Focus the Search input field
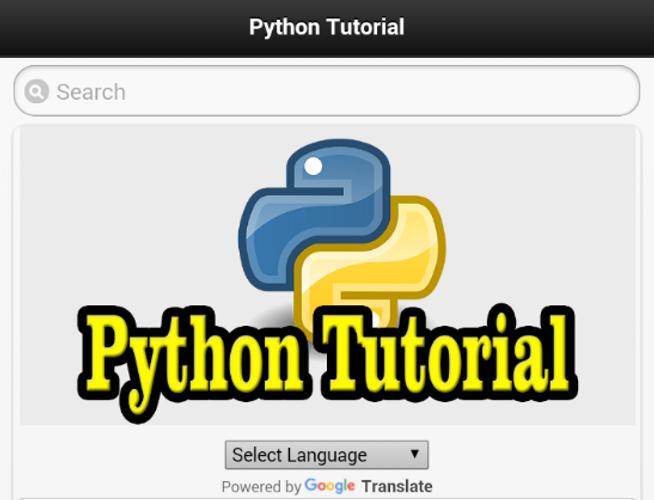The height and width of the screenshot is (500, 654). click(x=327, y=91)
